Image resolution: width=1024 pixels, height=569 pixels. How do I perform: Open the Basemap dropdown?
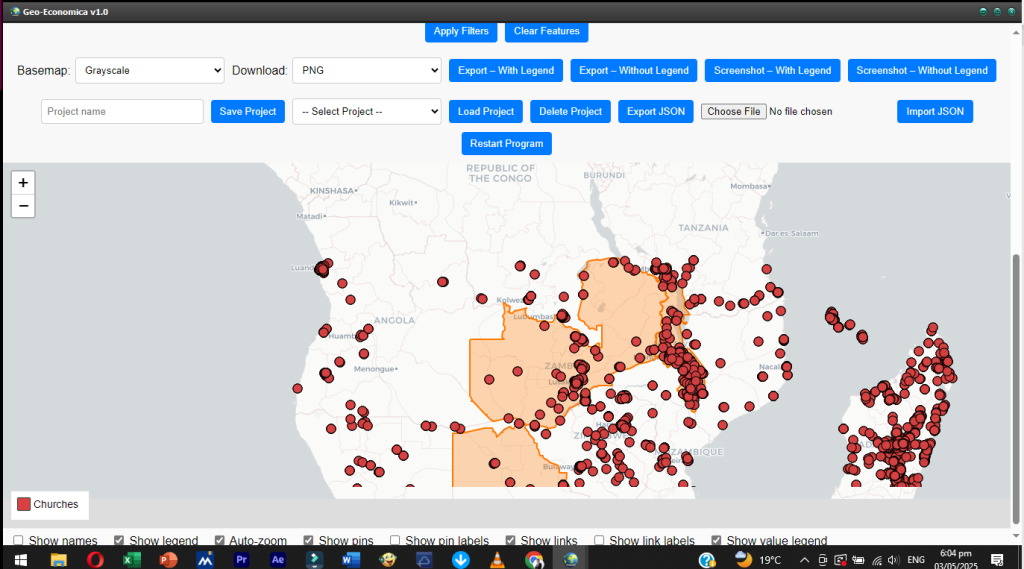tap(150, 71)
